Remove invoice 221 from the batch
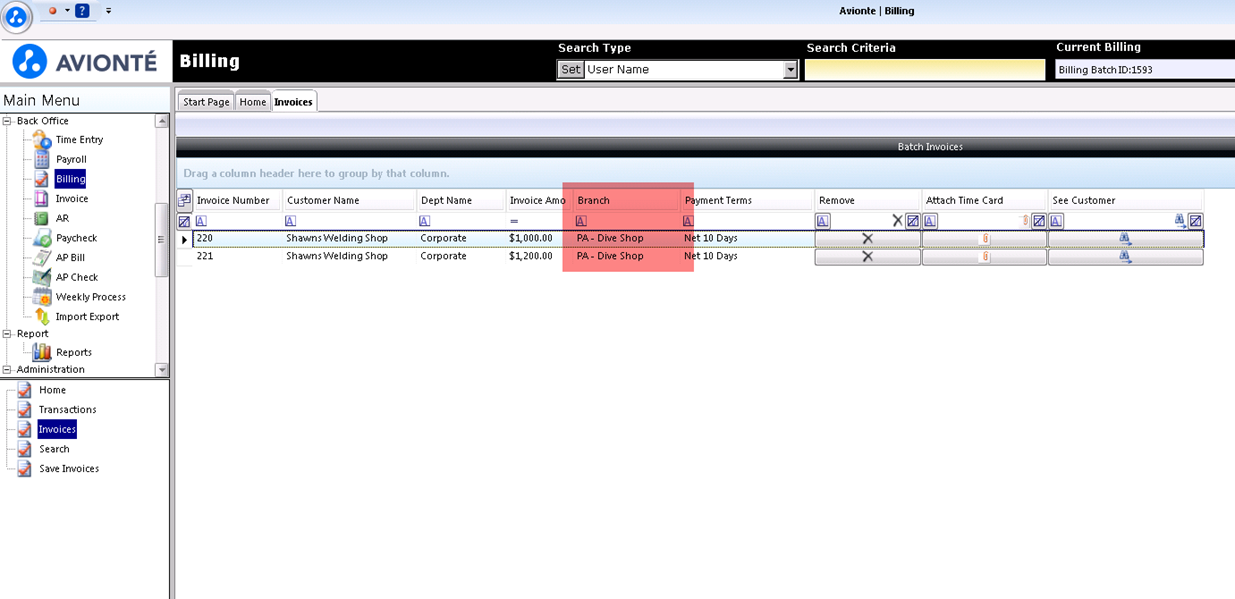1235x599 pixels. pyautogui.click(x=867, y=257)
